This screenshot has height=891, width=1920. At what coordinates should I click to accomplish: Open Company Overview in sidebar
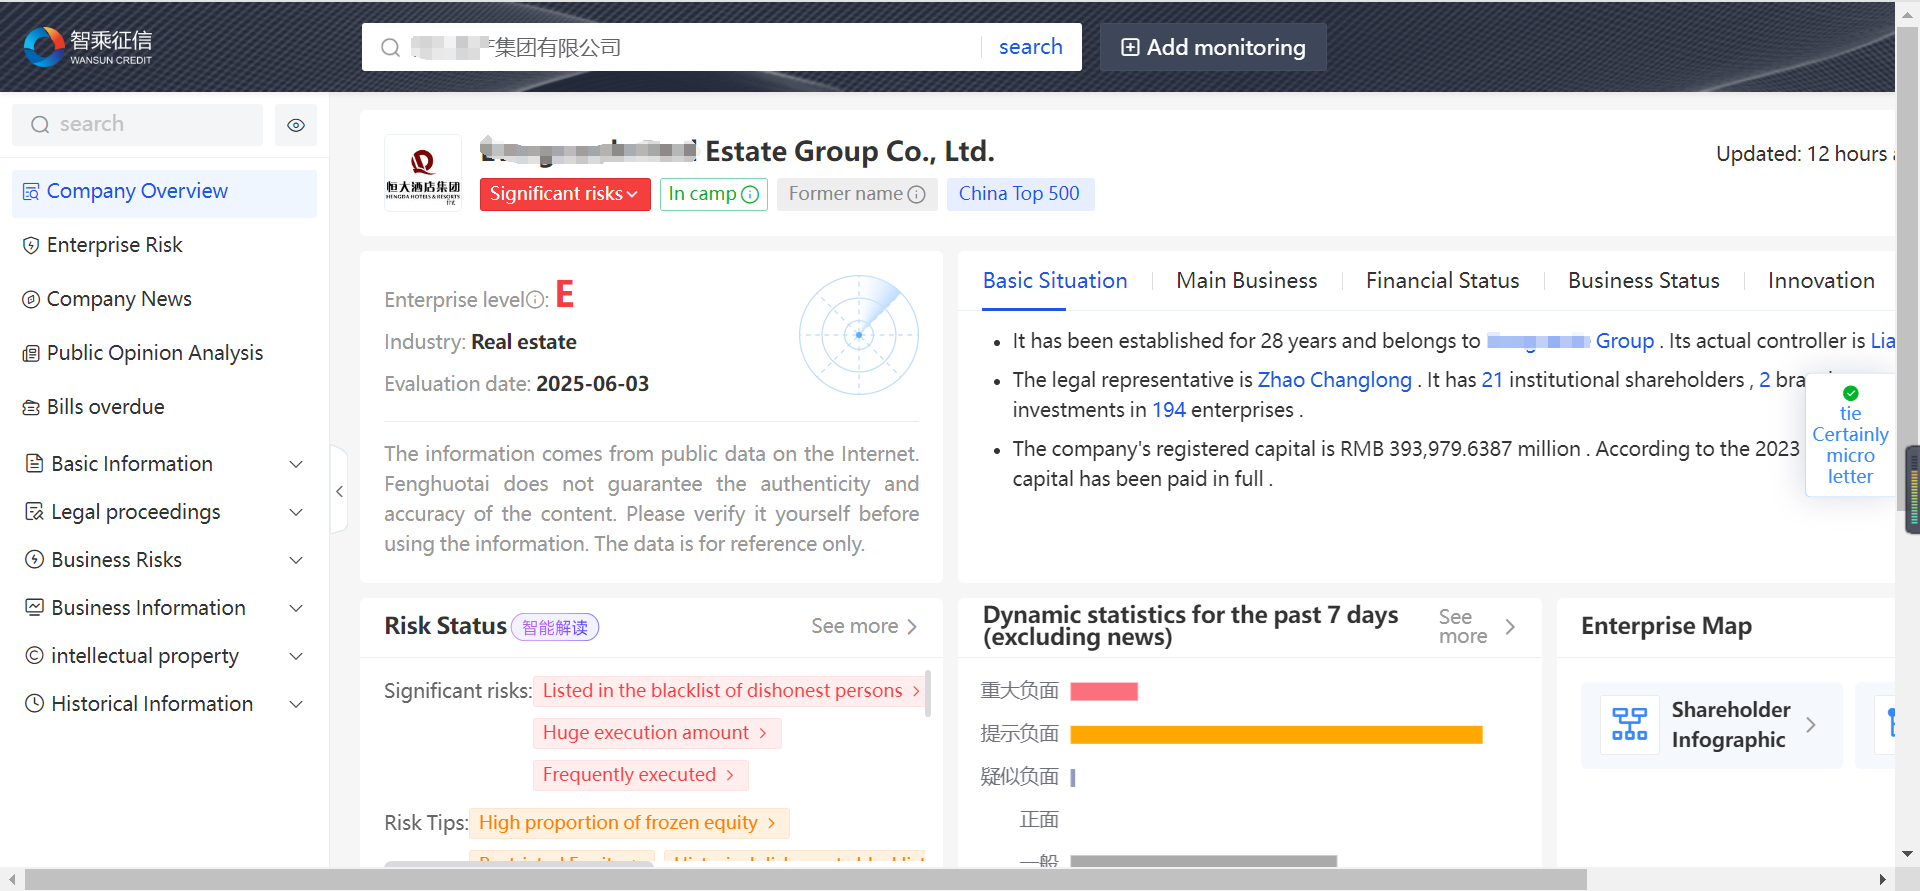coord(164,192)
